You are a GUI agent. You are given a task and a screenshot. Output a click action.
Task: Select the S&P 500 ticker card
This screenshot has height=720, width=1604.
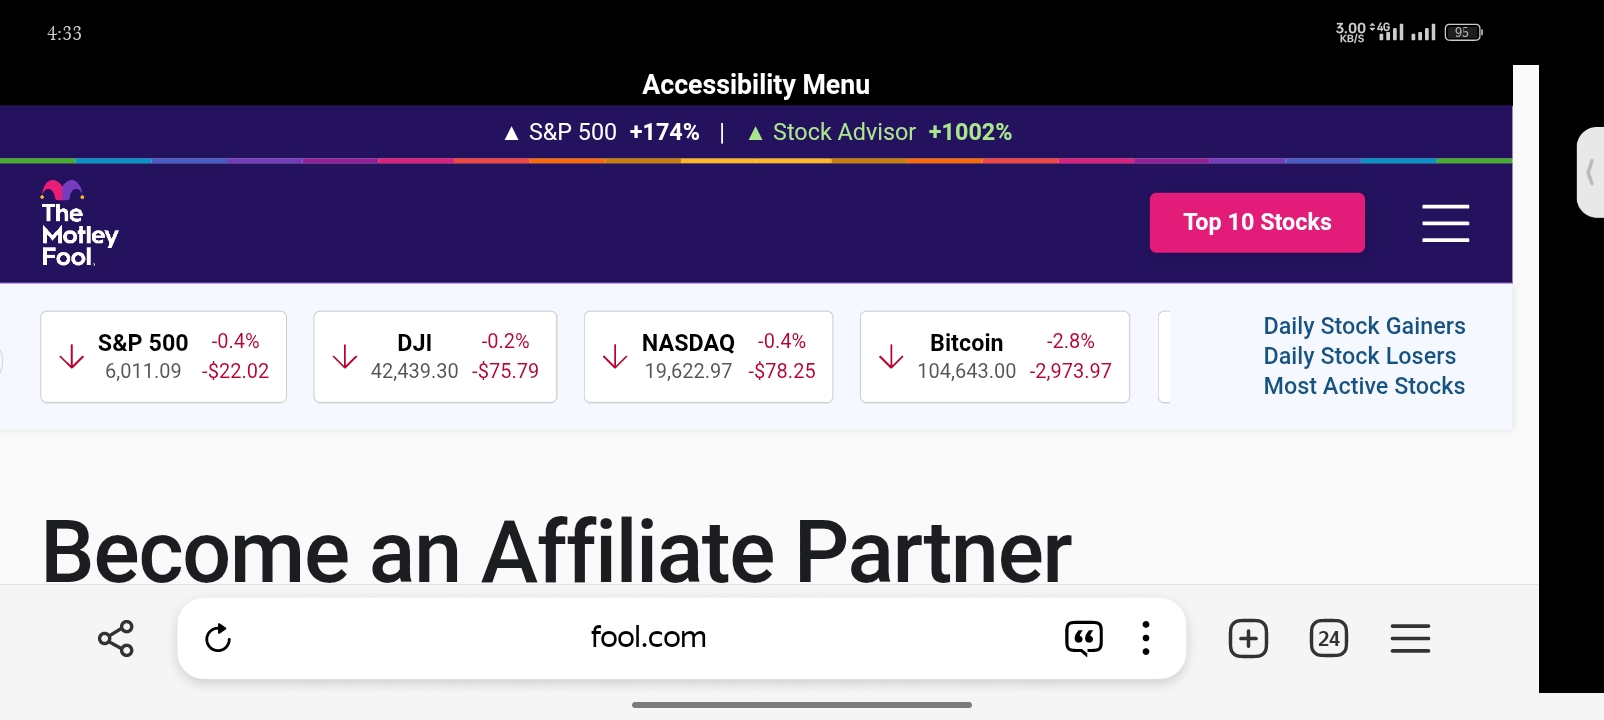[x=163, y=357]
